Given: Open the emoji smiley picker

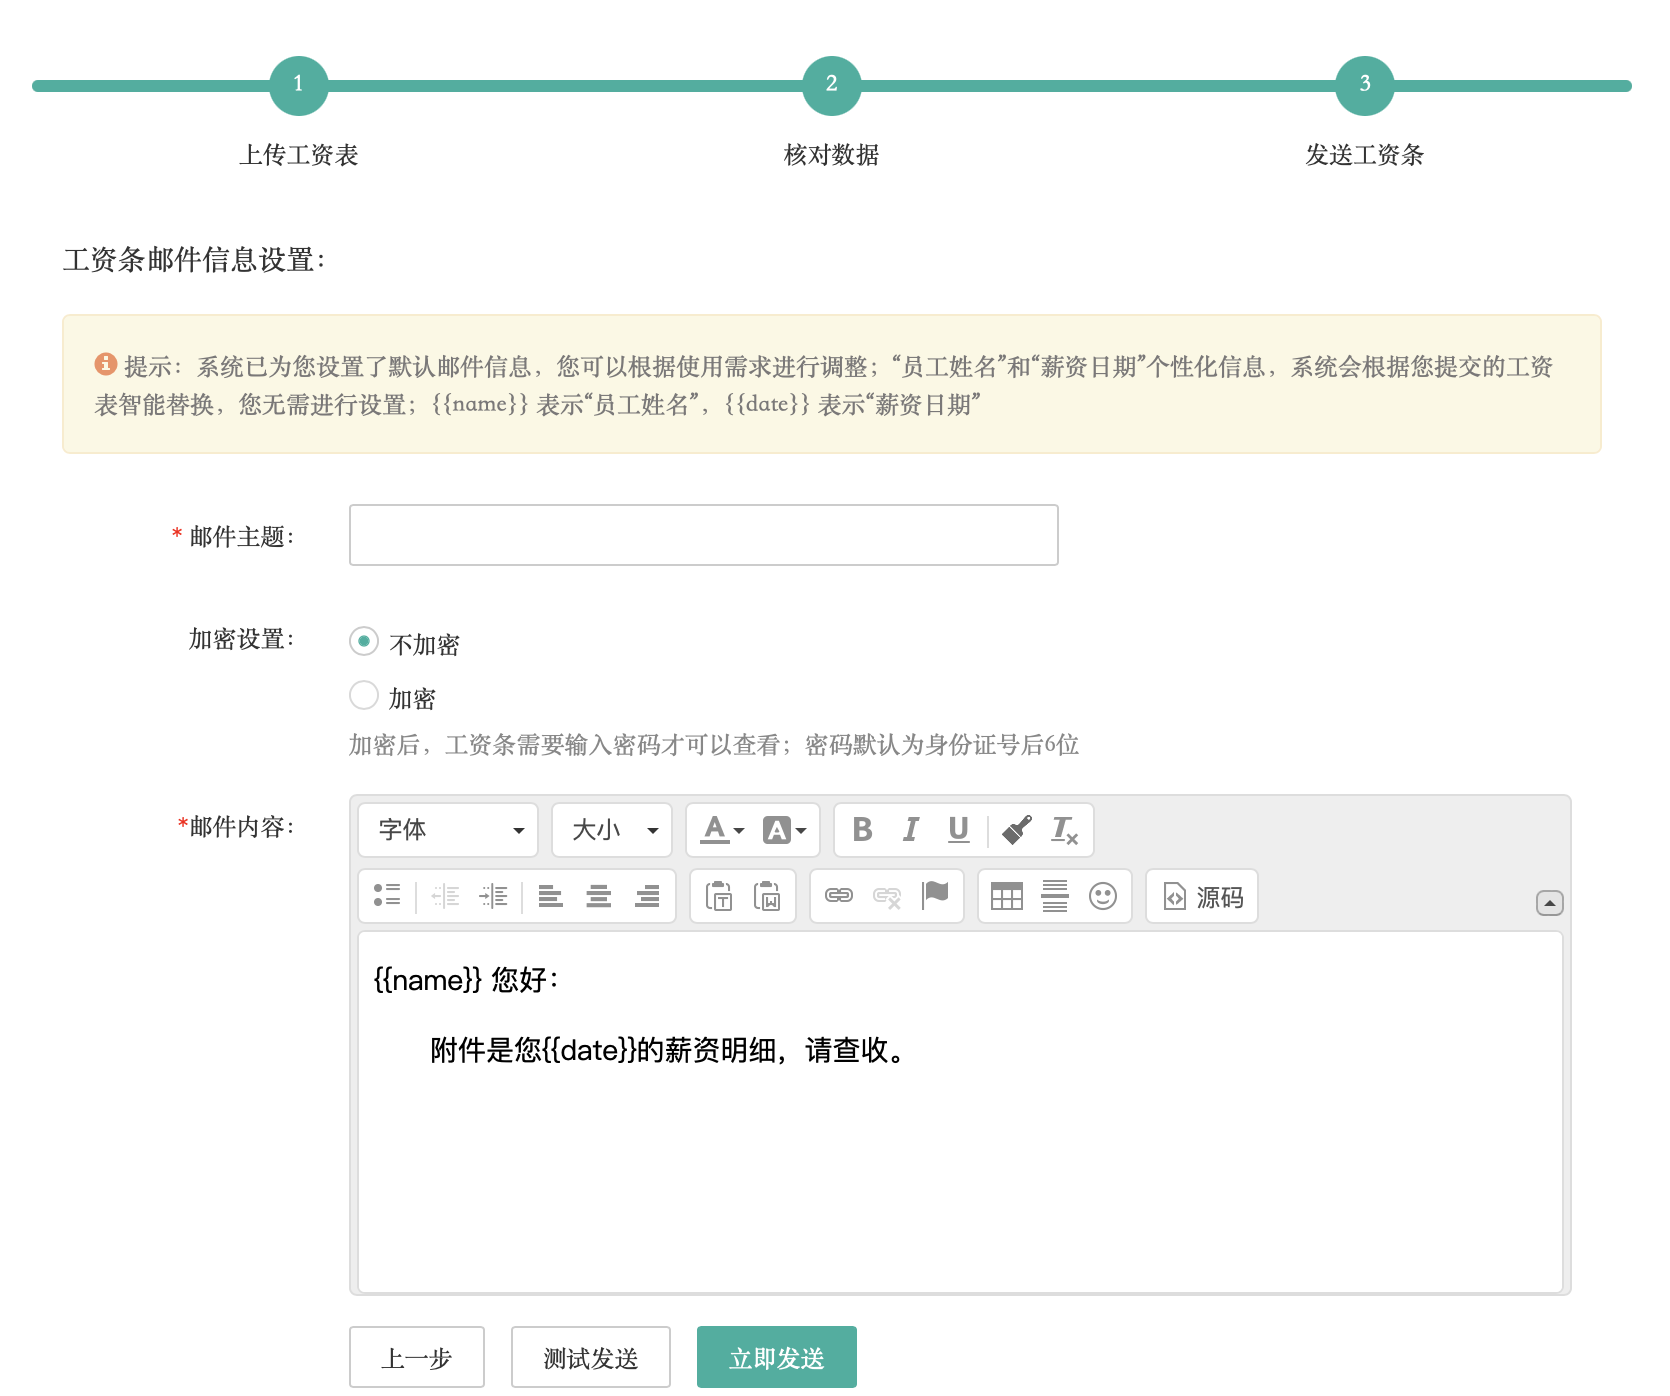Looking at the screenshot, I should tap(1103, 896).
